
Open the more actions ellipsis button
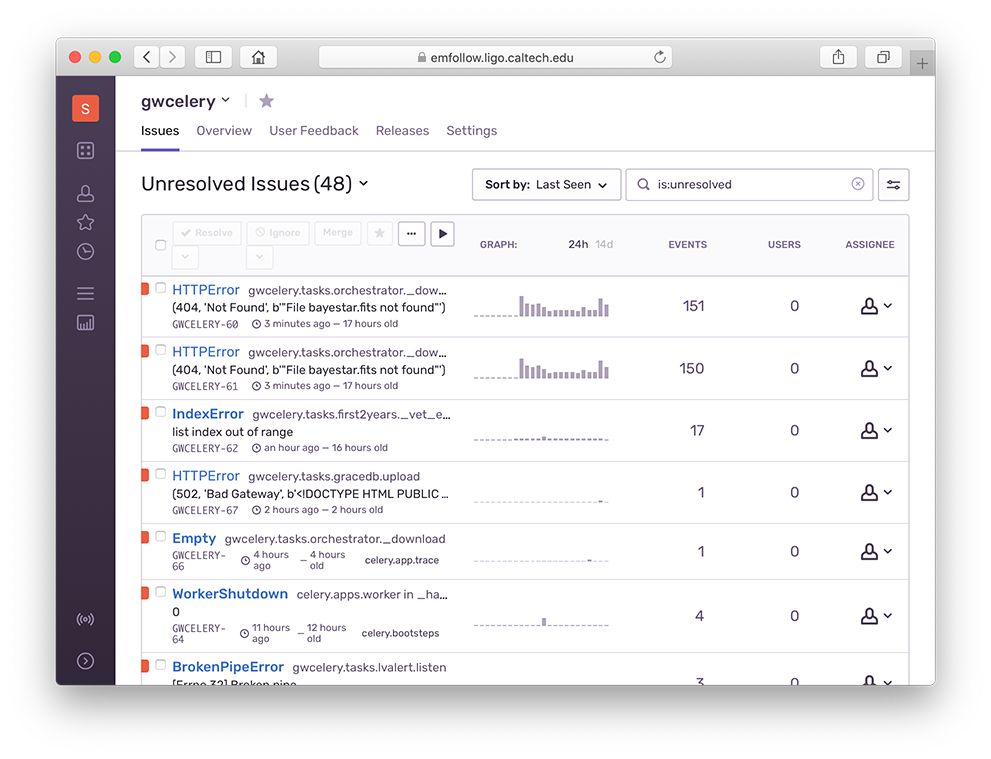[x=411, y=233]
